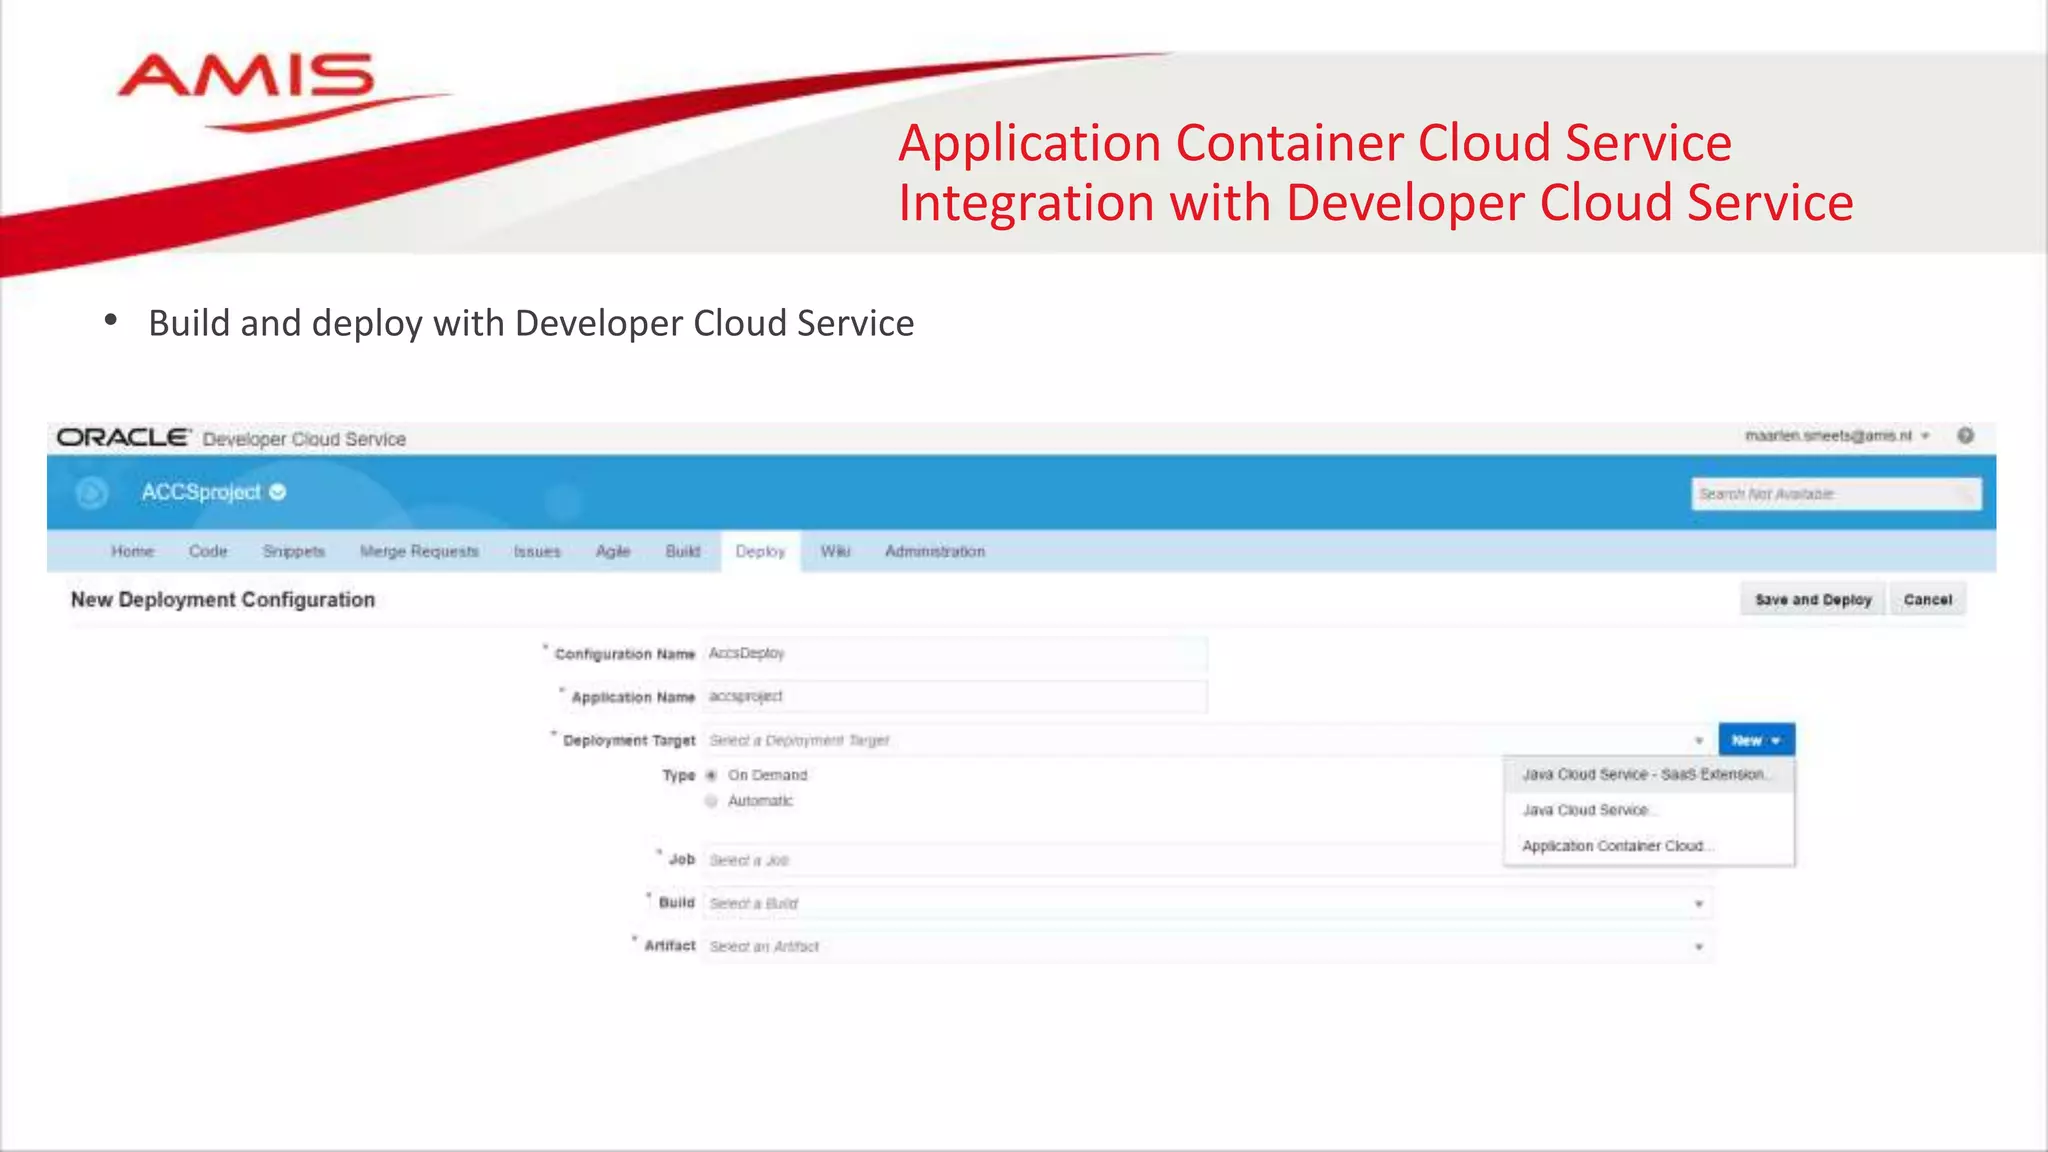Select the On Demand radio button
Screen dimensions: 2048x1152
click(x=711, y=775)
